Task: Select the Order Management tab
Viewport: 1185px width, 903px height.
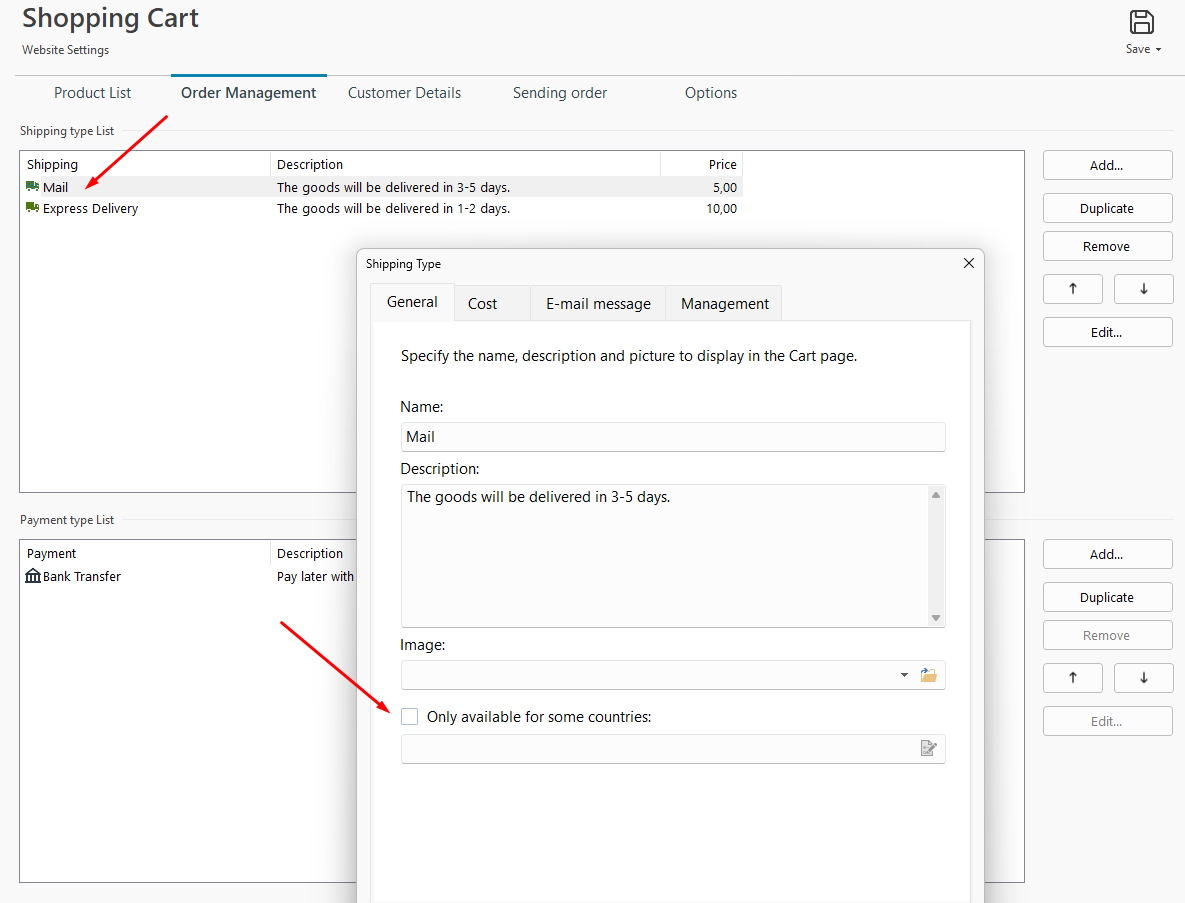Action: pos(249,93)
